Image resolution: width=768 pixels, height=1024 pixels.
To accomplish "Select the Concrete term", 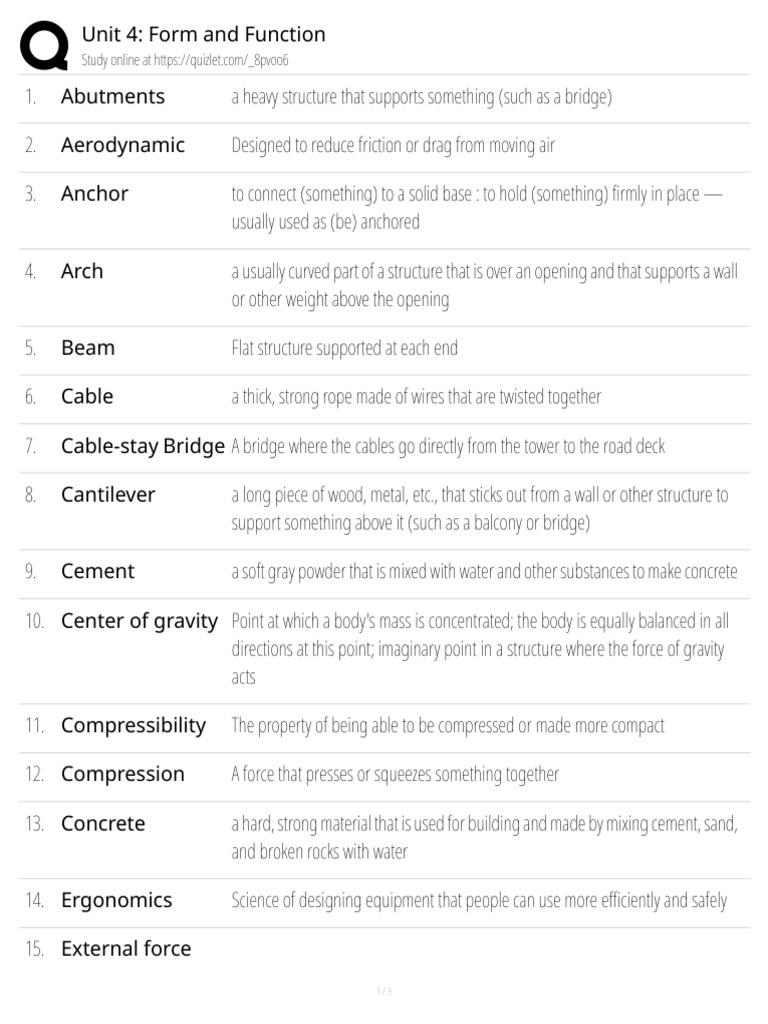I will click(x=103, y=824).
